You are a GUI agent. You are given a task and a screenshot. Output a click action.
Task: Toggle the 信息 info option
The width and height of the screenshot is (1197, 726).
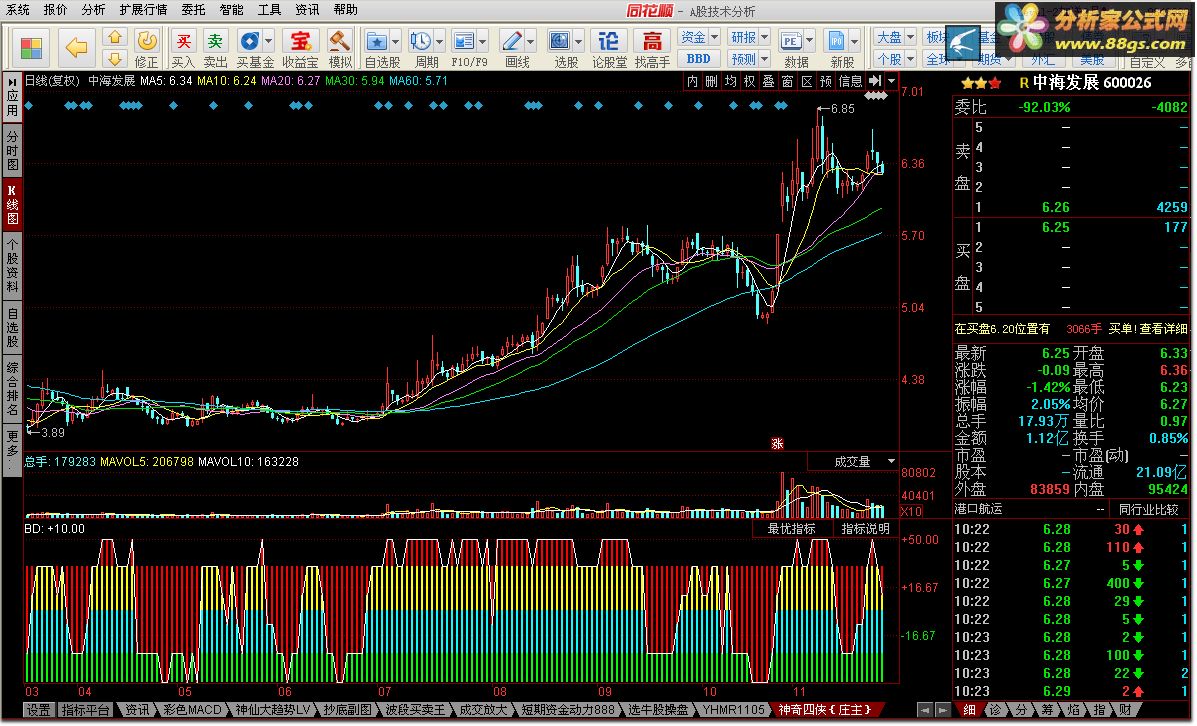click(x=850, y=81)
